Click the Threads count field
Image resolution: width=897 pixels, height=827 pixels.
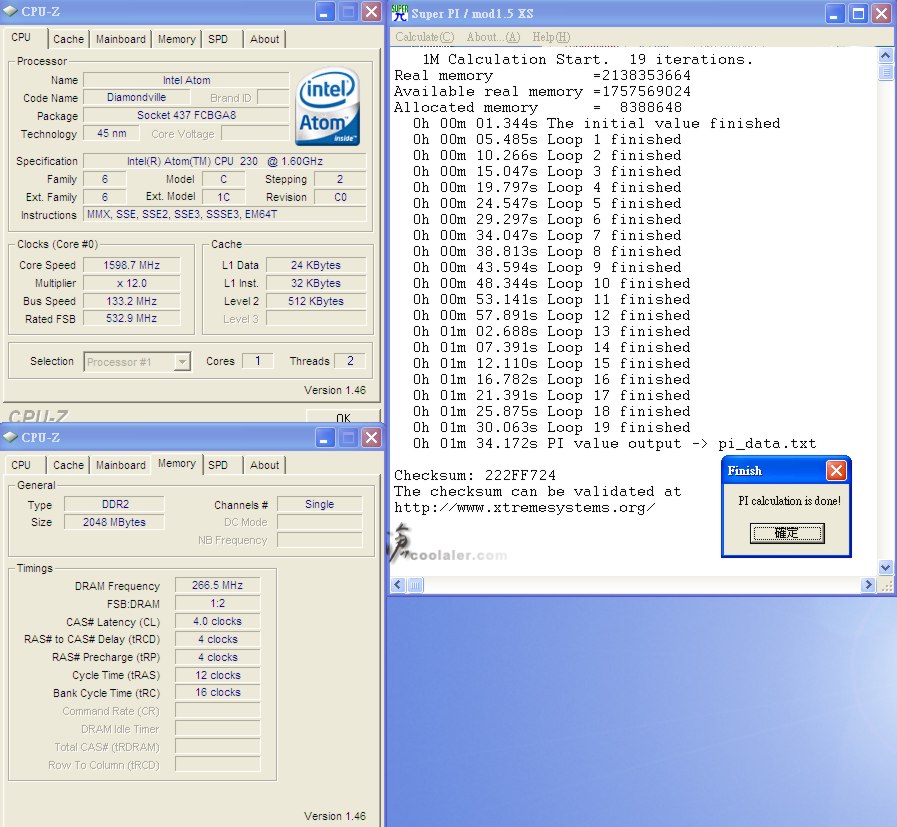(350, 361)
